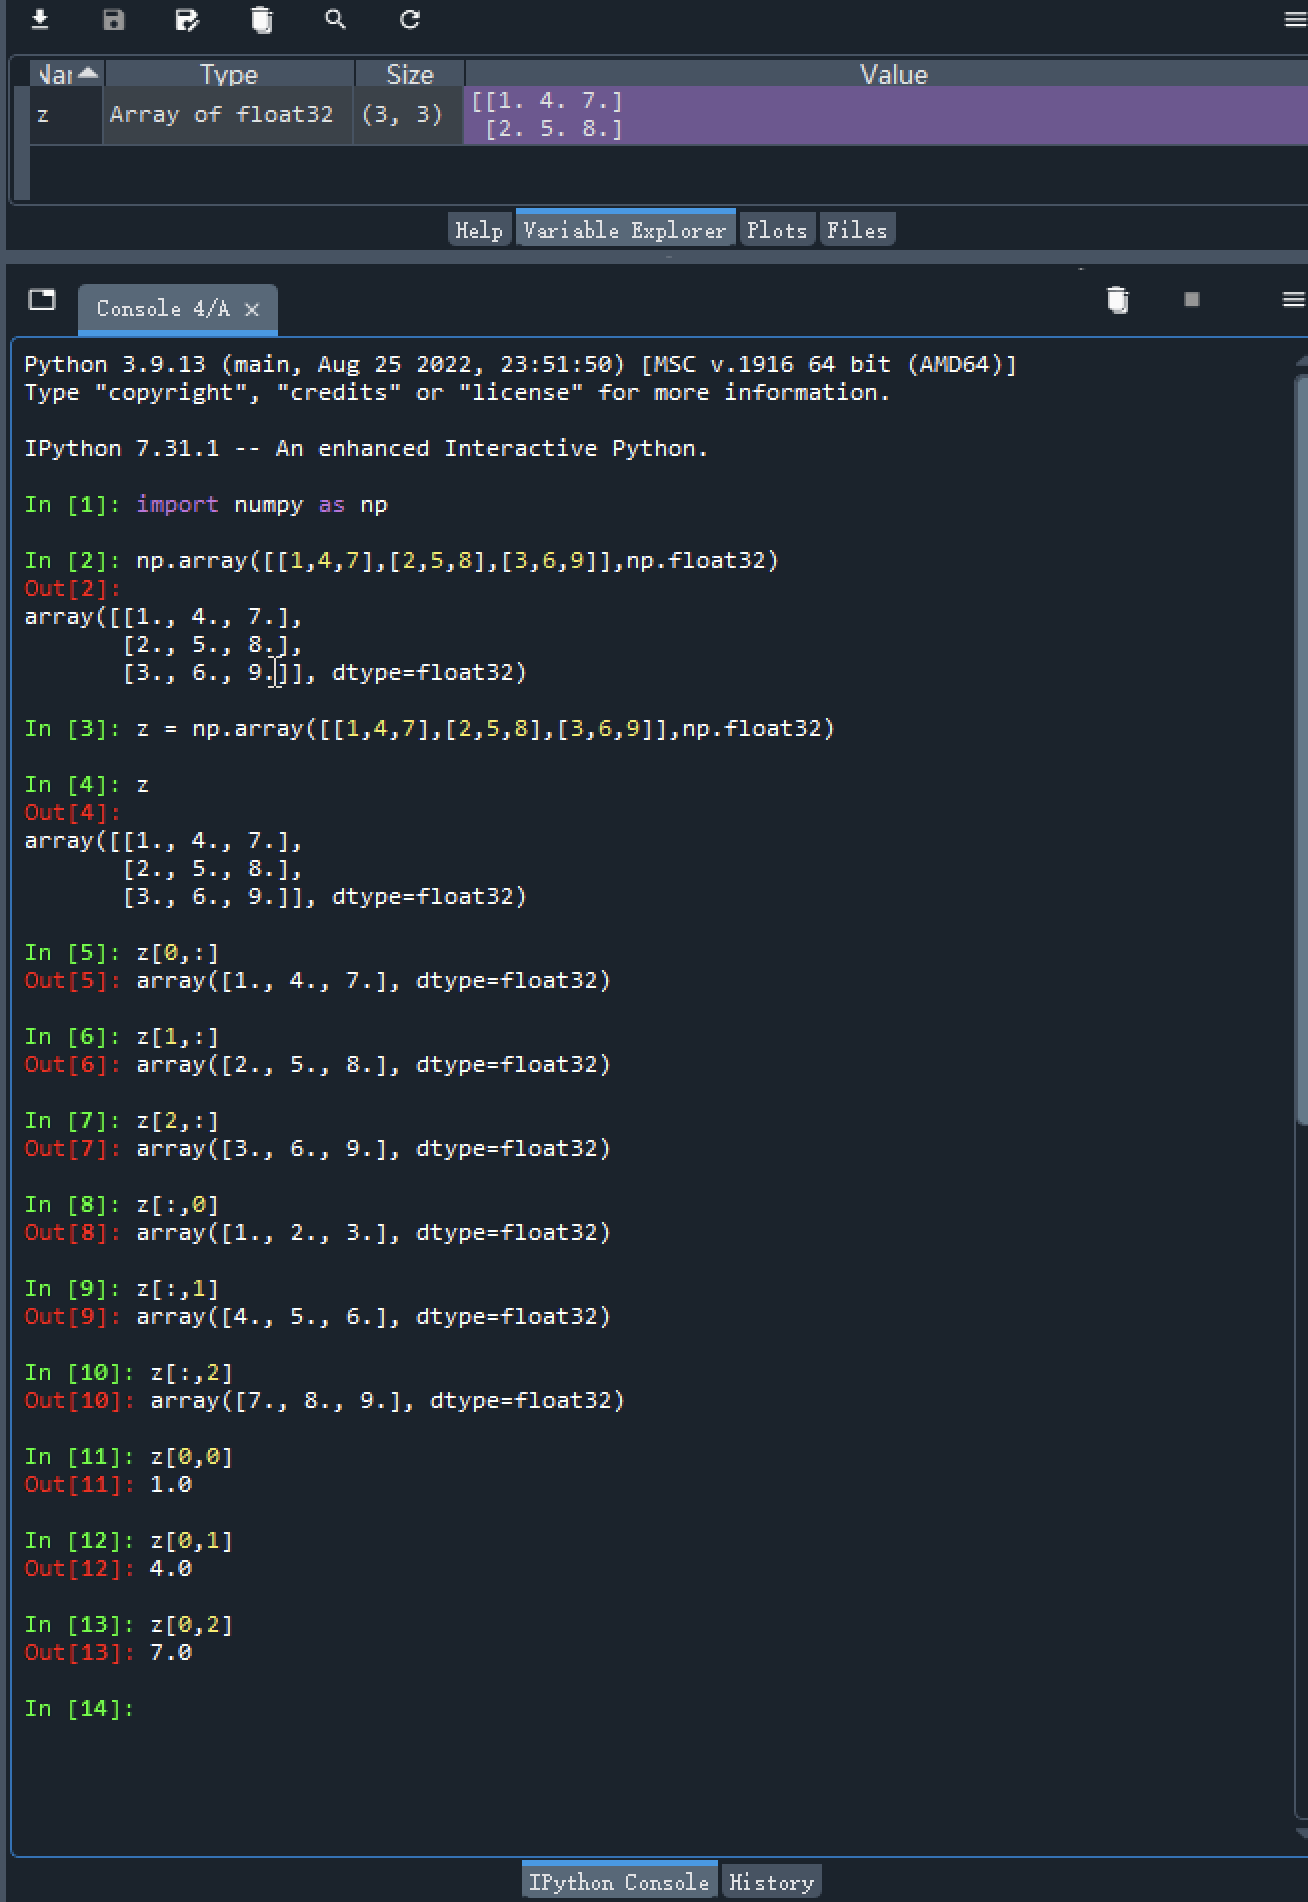Screen dimensions: 1308x1902
Task: Click the highlighted value cell of z
Action: (886, 115)
